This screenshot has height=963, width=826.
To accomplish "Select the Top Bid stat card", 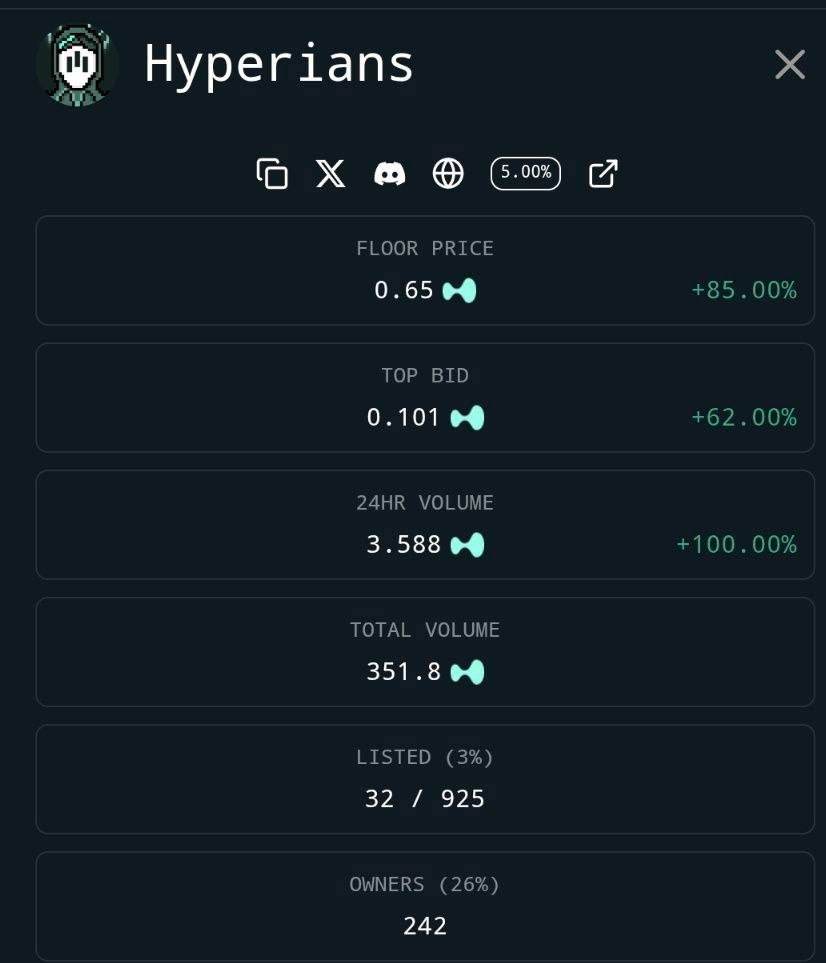I will click(x=425, y=397).
